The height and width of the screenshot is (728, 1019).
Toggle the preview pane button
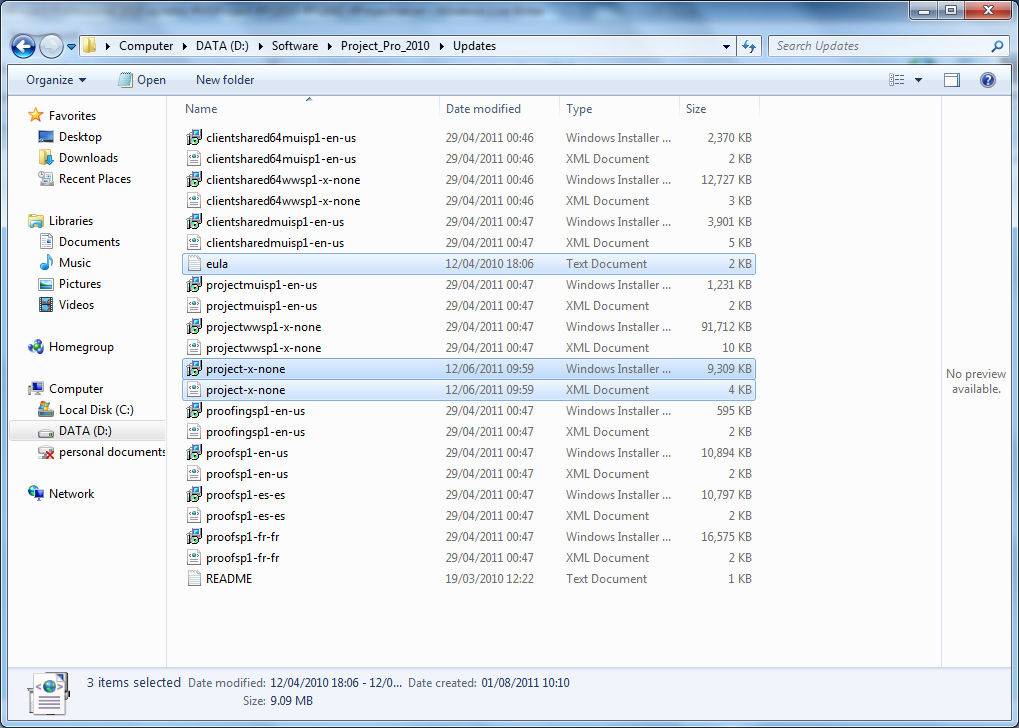click(x=951, y=80)
